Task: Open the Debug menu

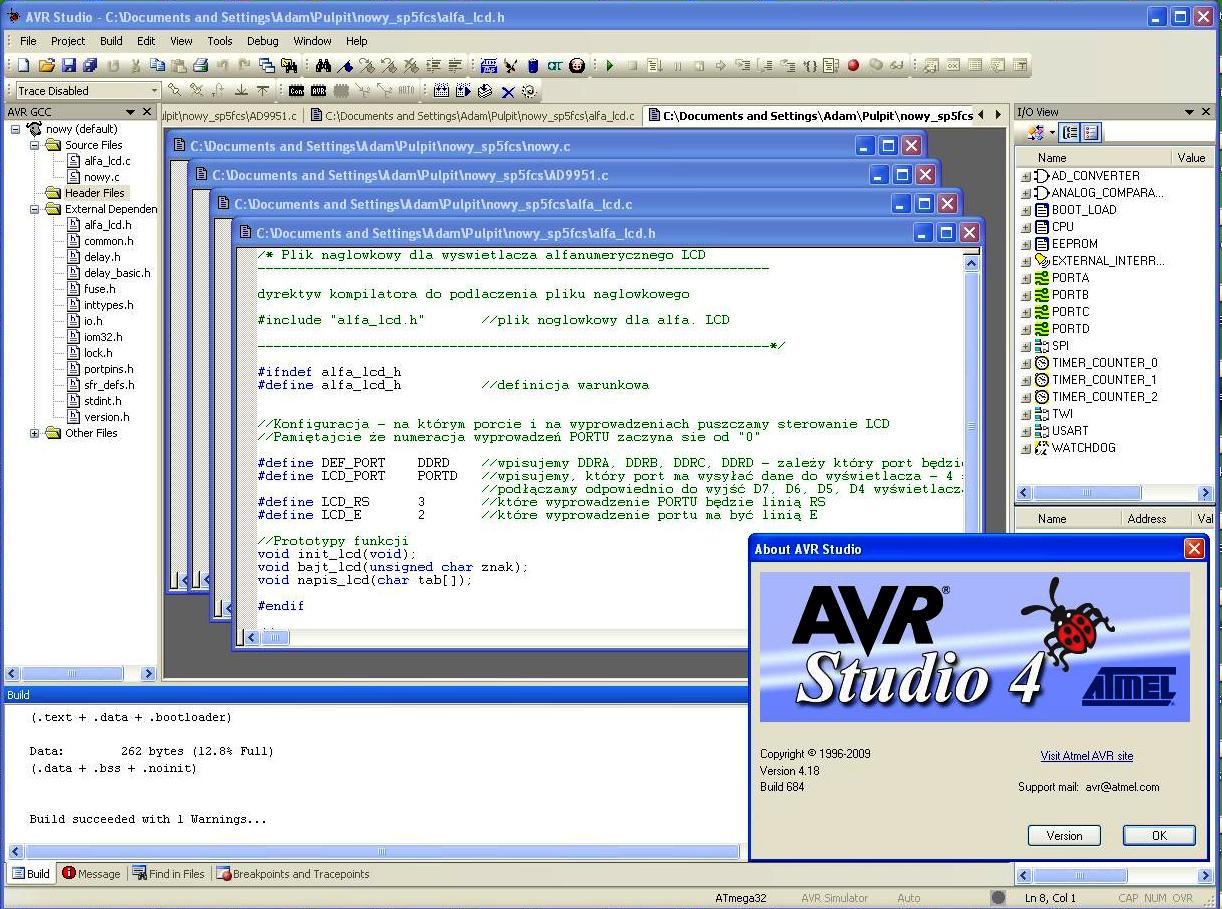Action: [262, 41]
